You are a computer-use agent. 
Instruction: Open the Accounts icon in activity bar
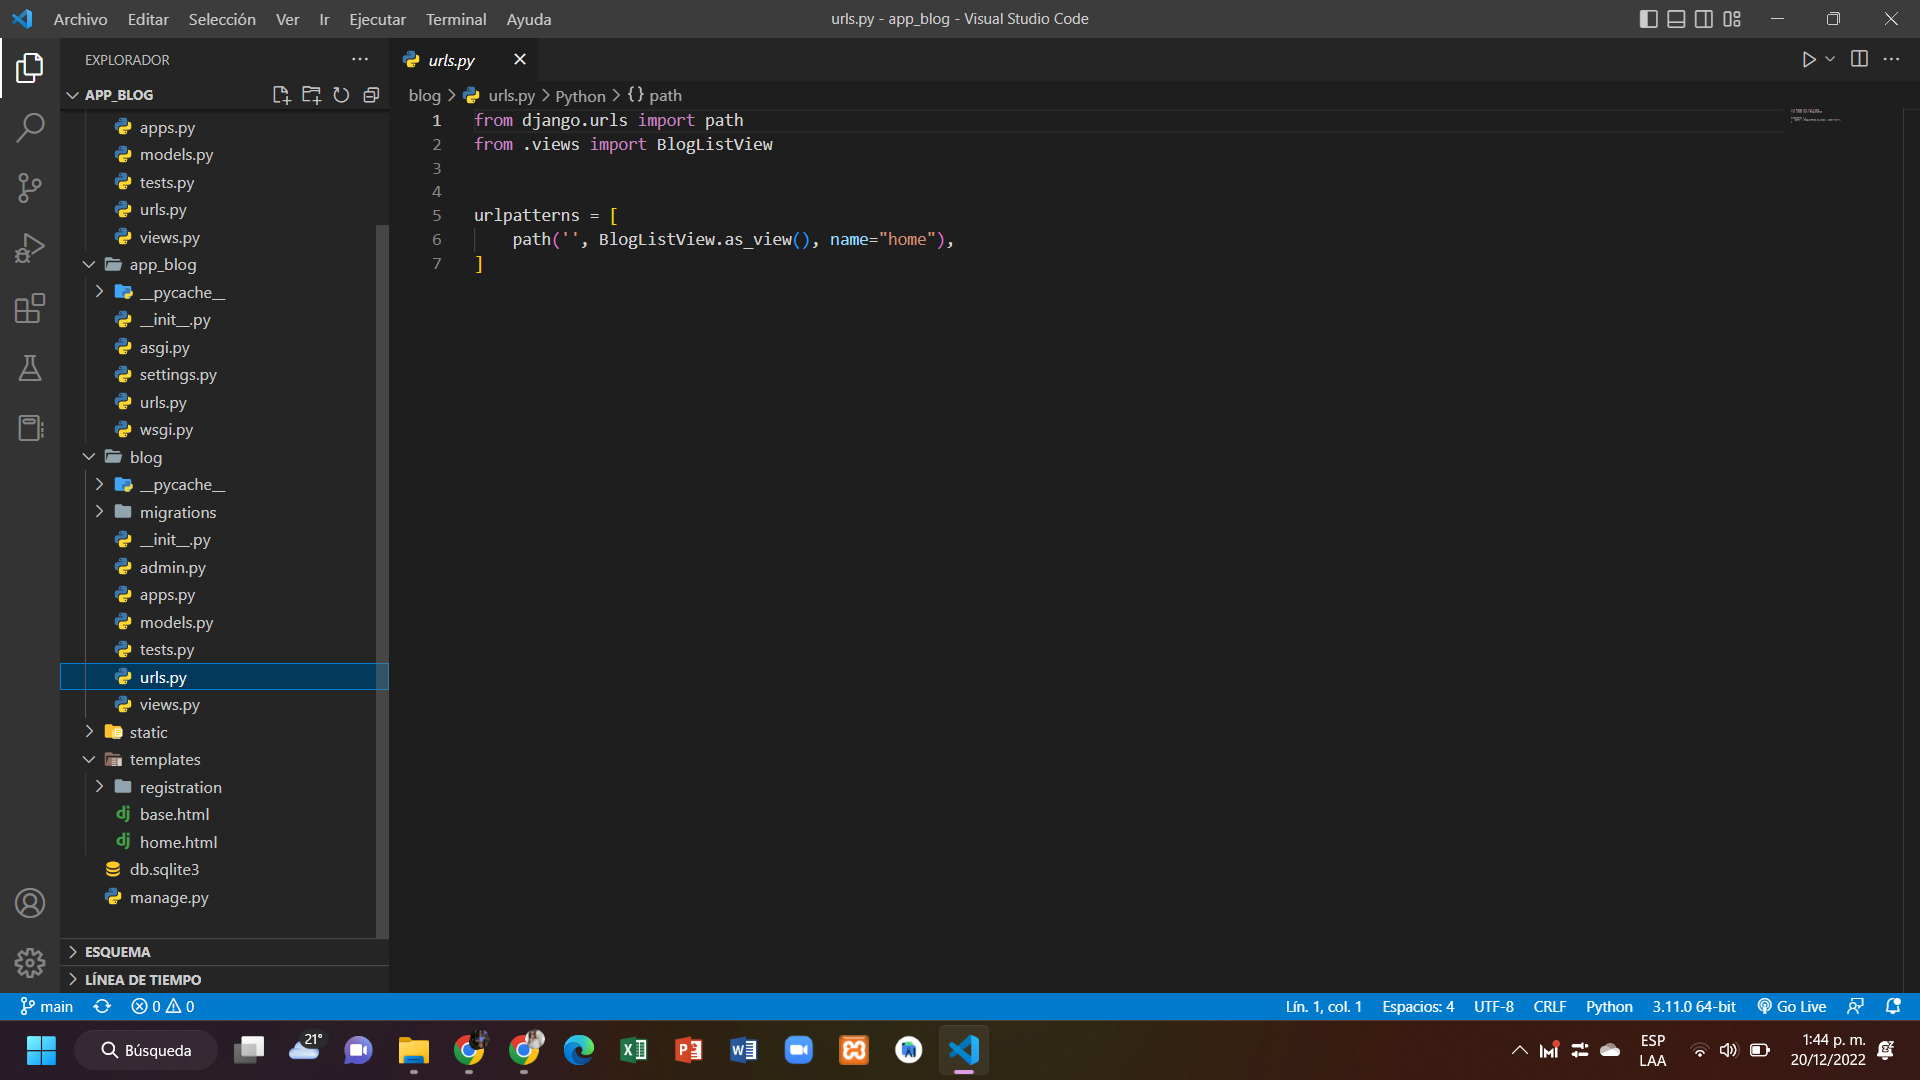[x=30, y=903]
